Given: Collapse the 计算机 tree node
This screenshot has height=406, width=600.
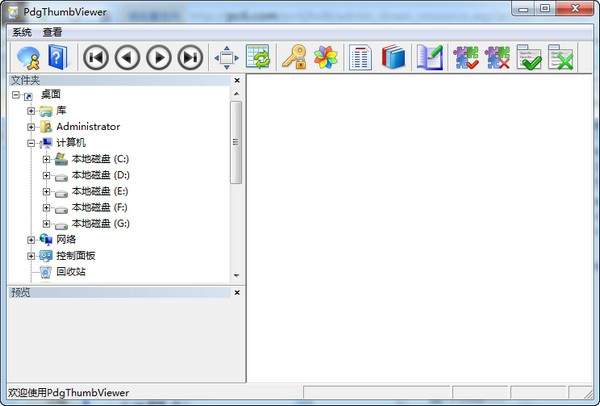Looking at the screenshot, I should (x=31, y=143).
